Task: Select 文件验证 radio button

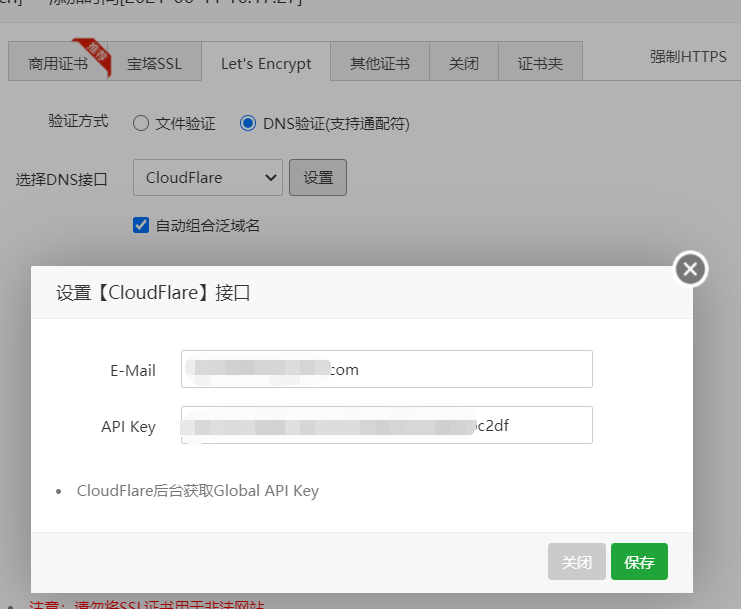Action: click(x=141, y=123)
